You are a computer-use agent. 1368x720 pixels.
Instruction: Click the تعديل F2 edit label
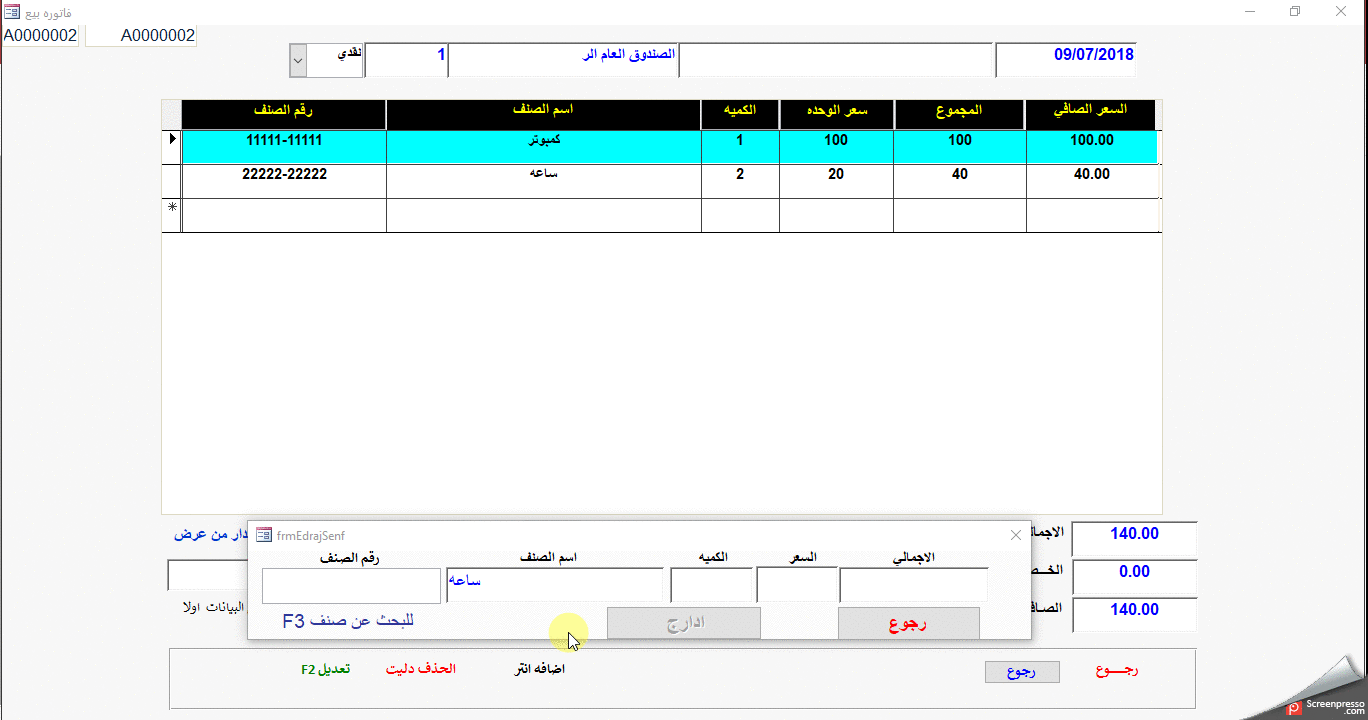pos(326,668)
